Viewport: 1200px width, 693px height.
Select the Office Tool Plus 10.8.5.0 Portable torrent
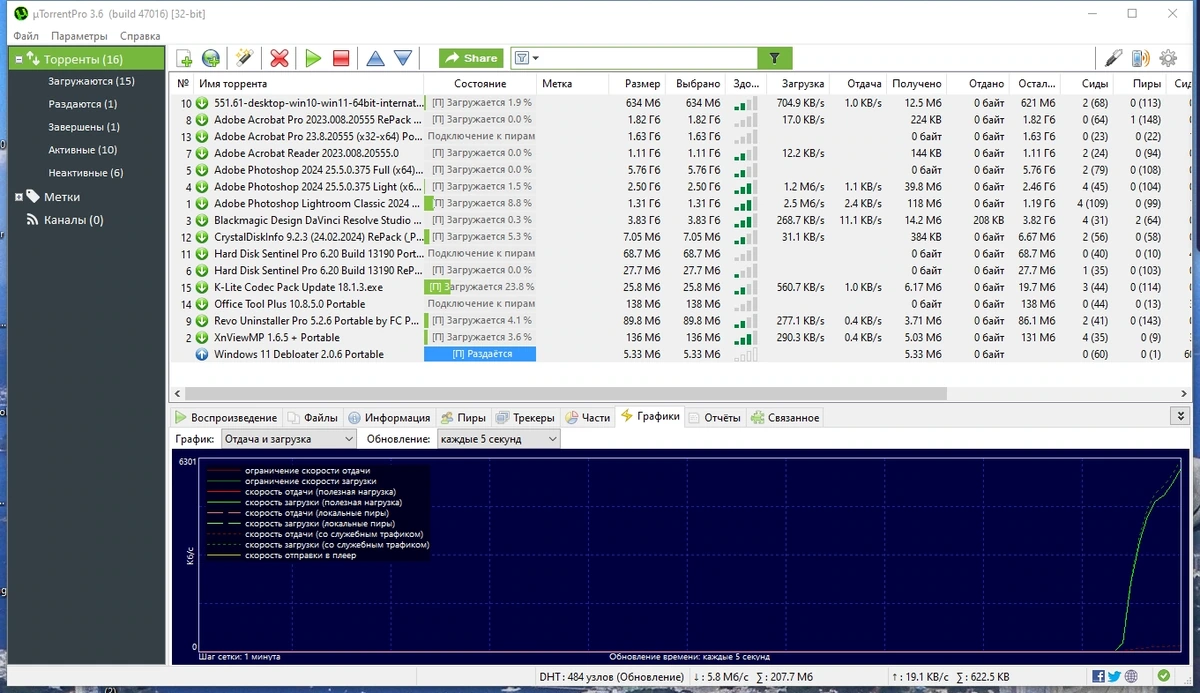pyautogui.click(x=289, y=304)
